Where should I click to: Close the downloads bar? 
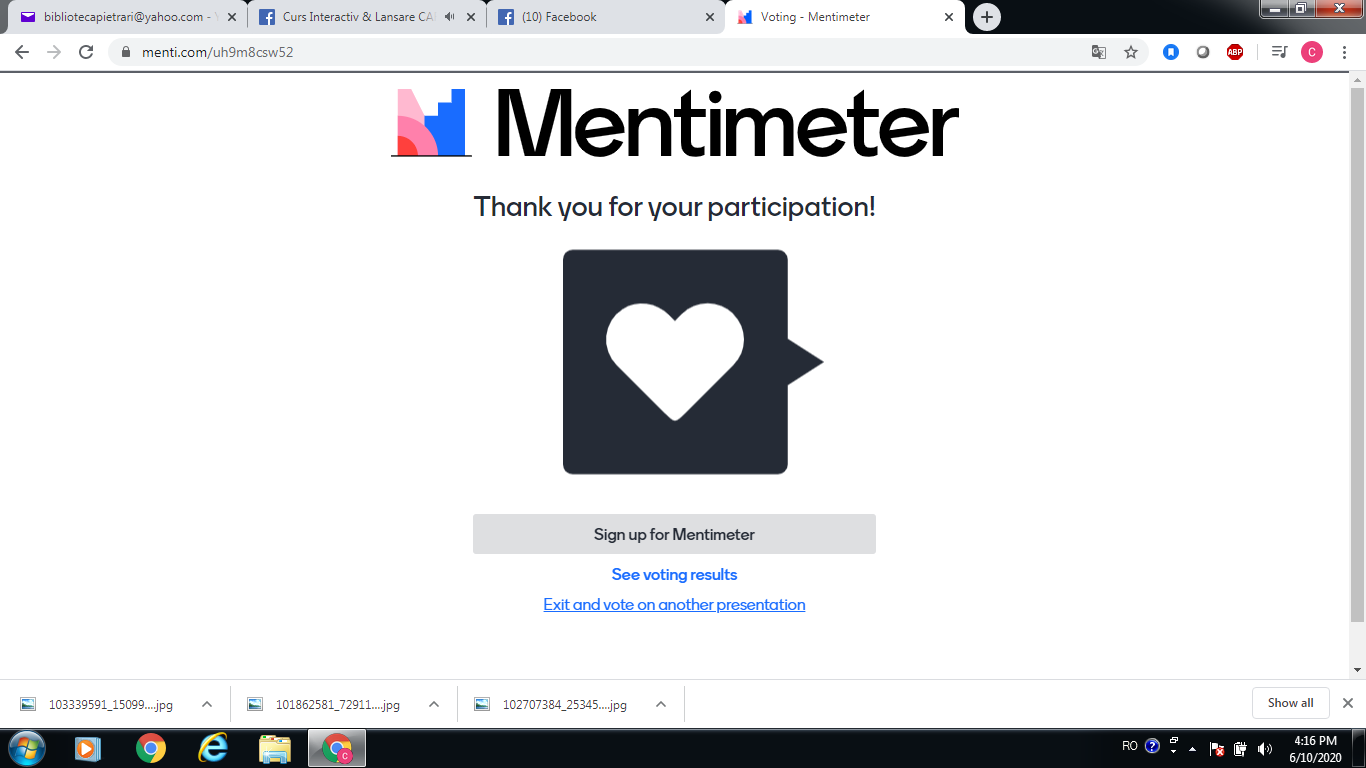tap(1348, 703)
